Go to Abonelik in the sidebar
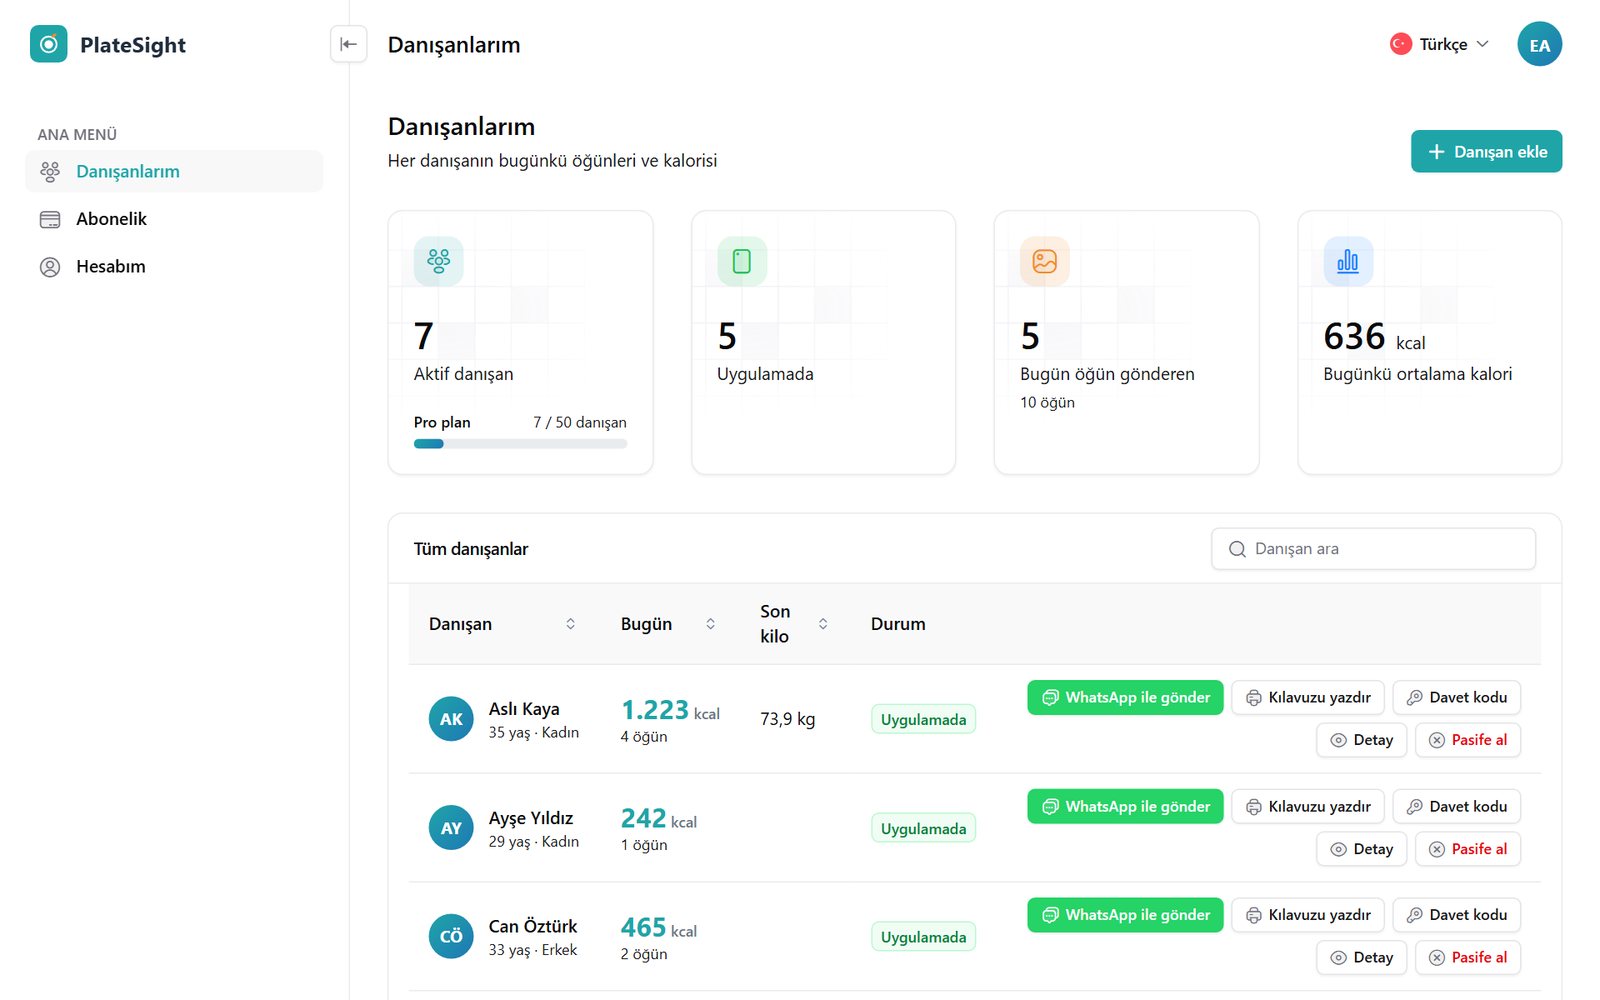 tap(174, 219)
